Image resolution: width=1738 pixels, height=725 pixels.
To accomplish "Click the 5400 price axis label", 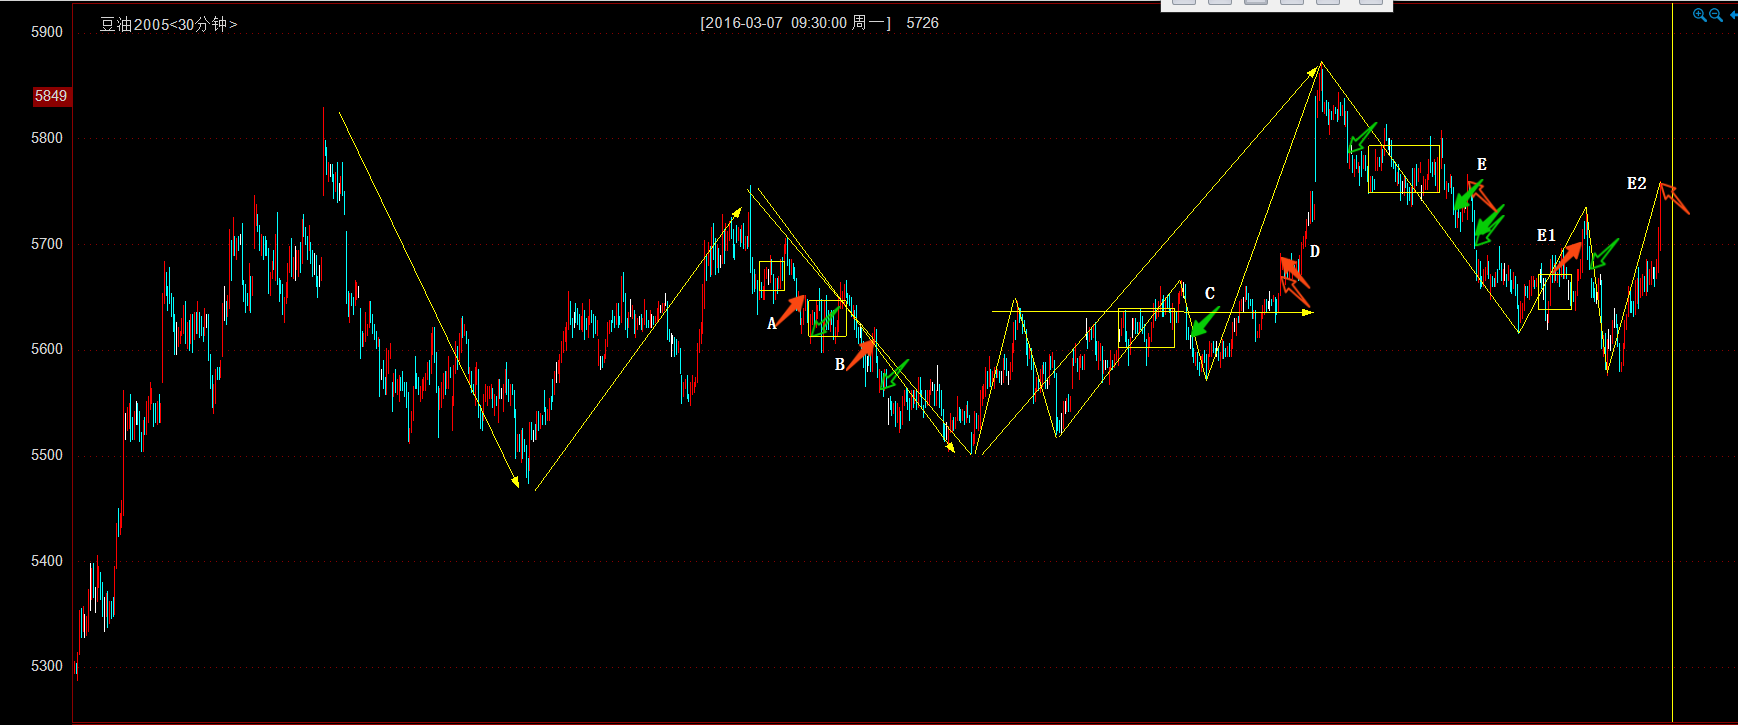I will [x=47, y=561].
